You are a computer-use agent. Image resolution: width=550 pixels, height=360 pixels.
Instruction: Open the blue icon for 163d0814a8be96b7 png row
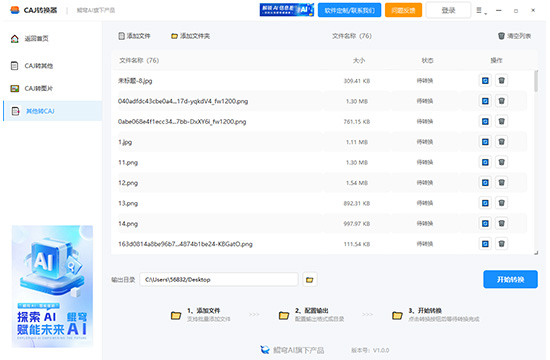(x=485, y=244)
